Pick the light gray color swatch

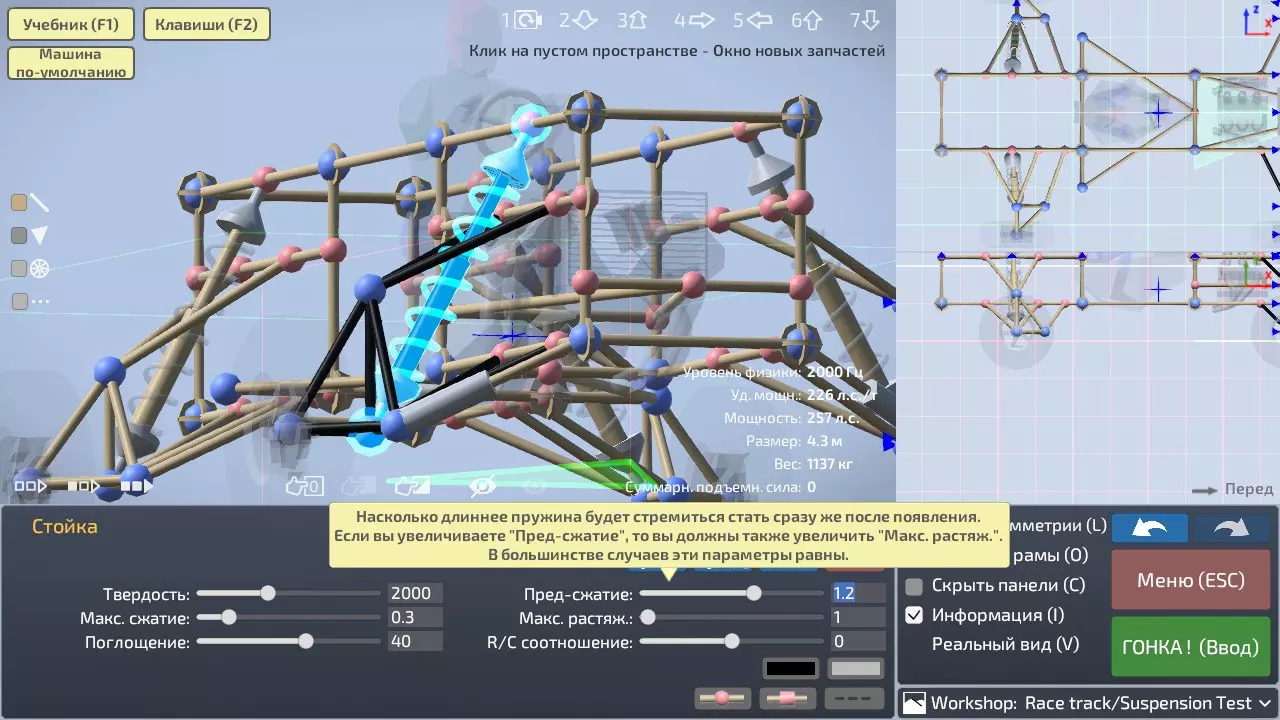[x=856, y=668]
